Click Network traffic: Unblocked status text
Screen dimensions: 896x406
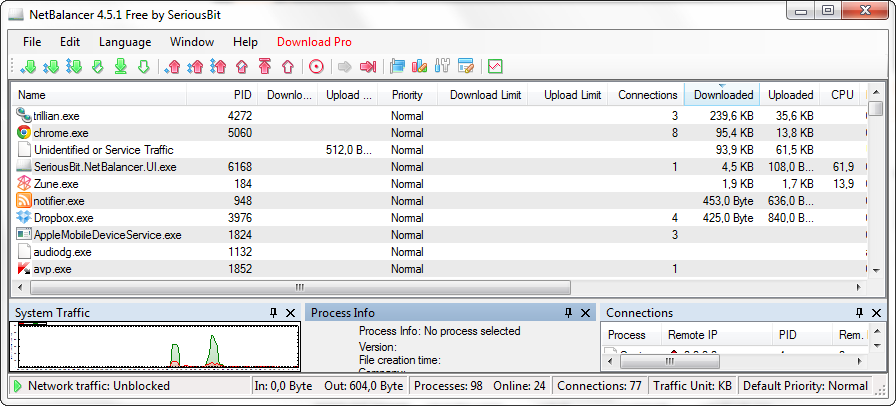[99, 386]
